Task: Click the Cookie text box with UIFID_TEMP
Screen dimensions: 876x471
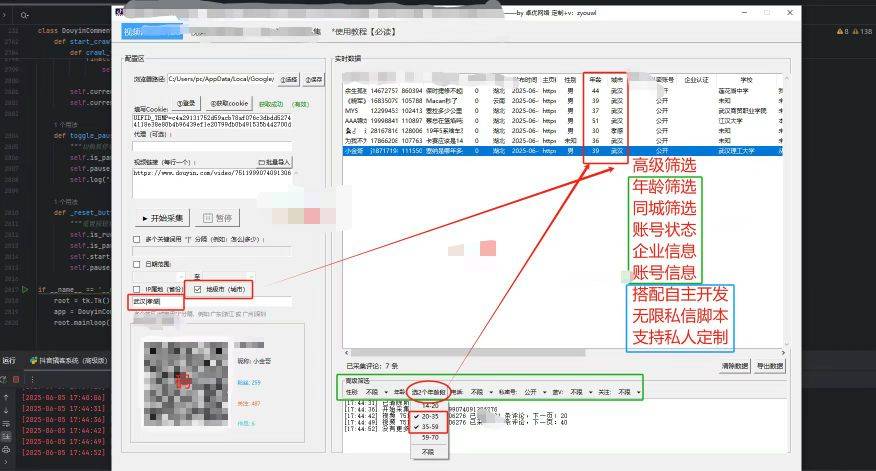Action: (212, 121)
